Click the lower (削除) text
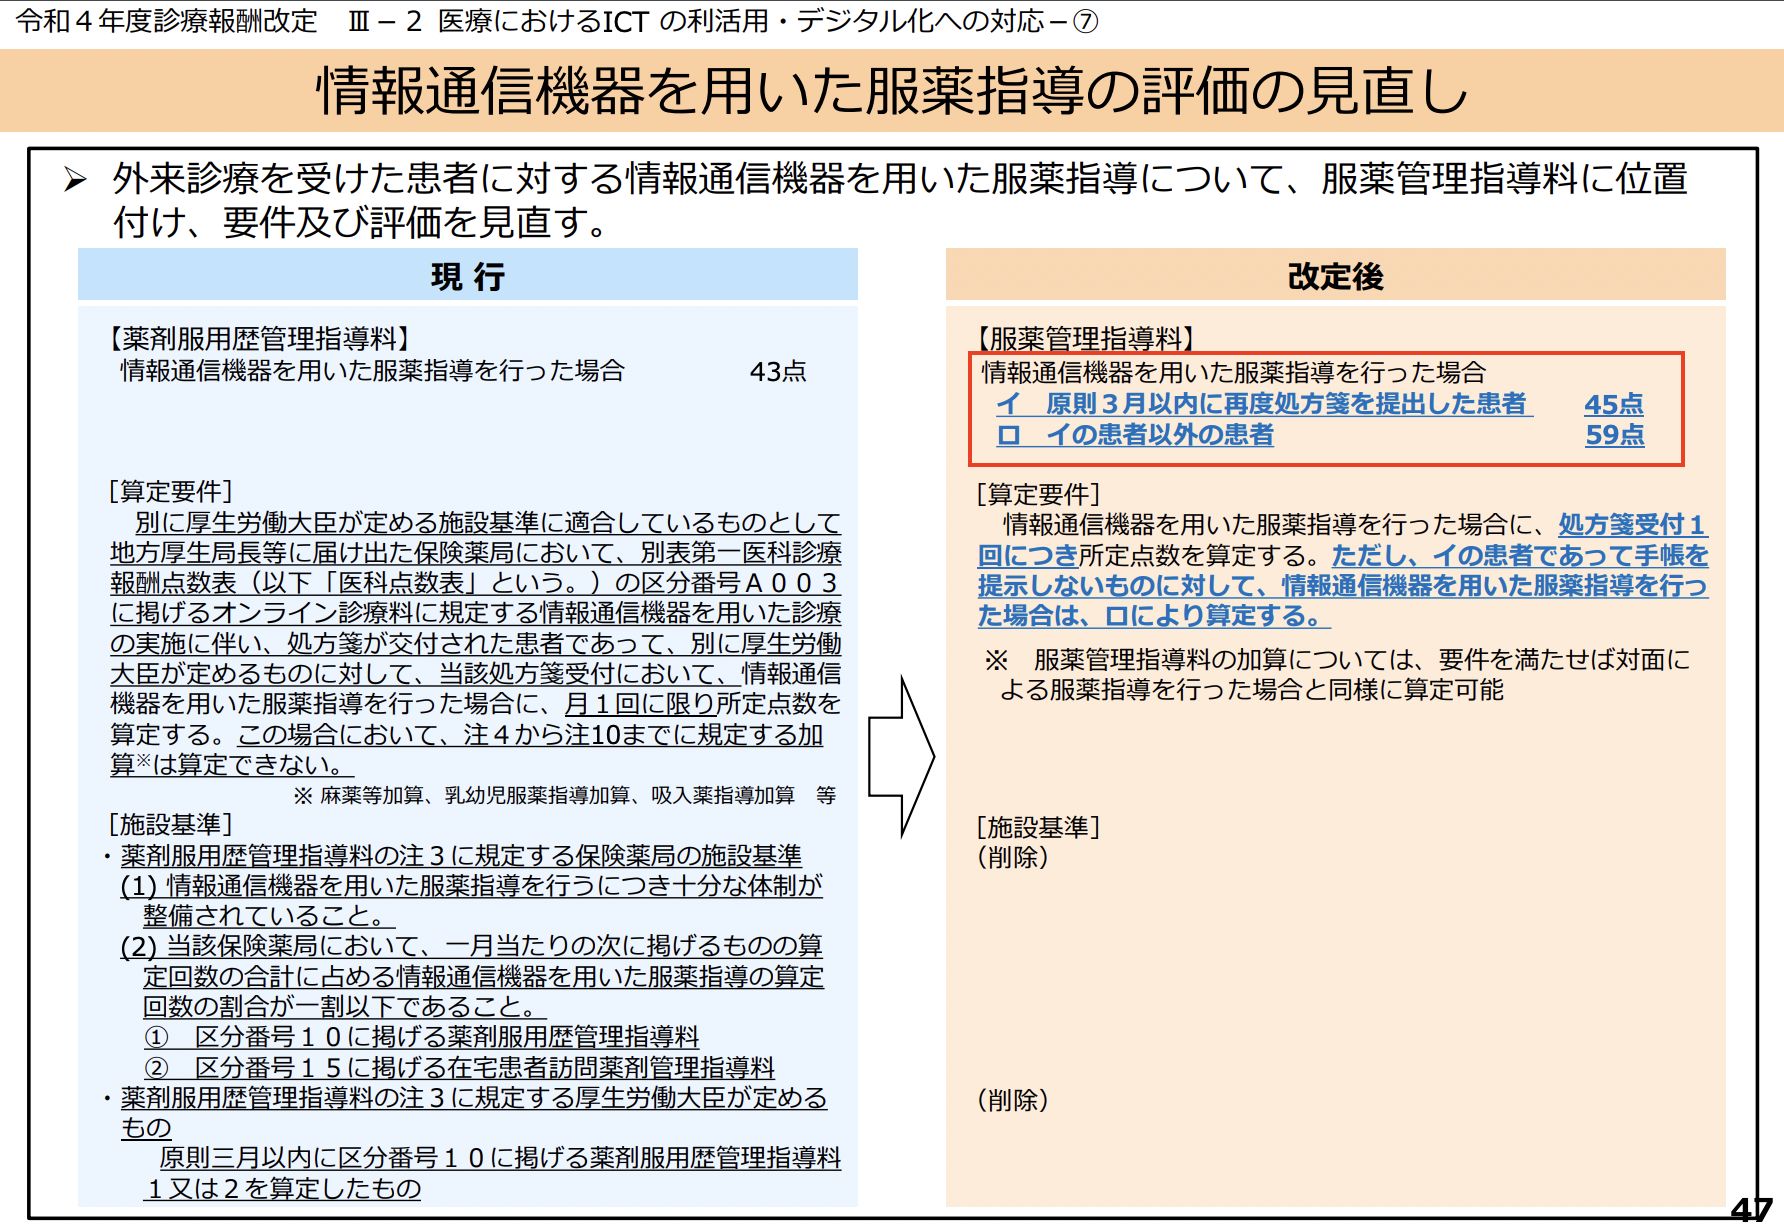The height and width of the screenshot is (1224, 1784). [1013, 1100]
